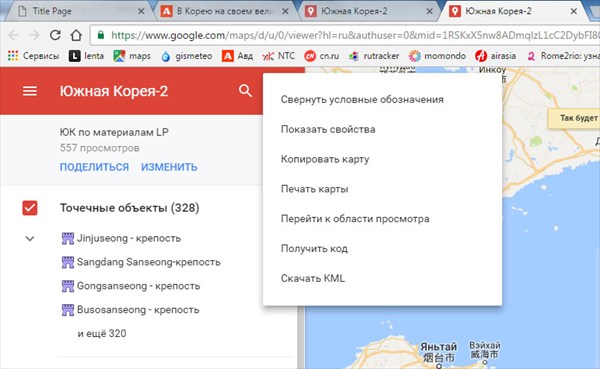Viewport: 600px width, 369px height.
Task: Click the '557 просмотров' view count
Action: pyautogui.click(x=99, y=148)
